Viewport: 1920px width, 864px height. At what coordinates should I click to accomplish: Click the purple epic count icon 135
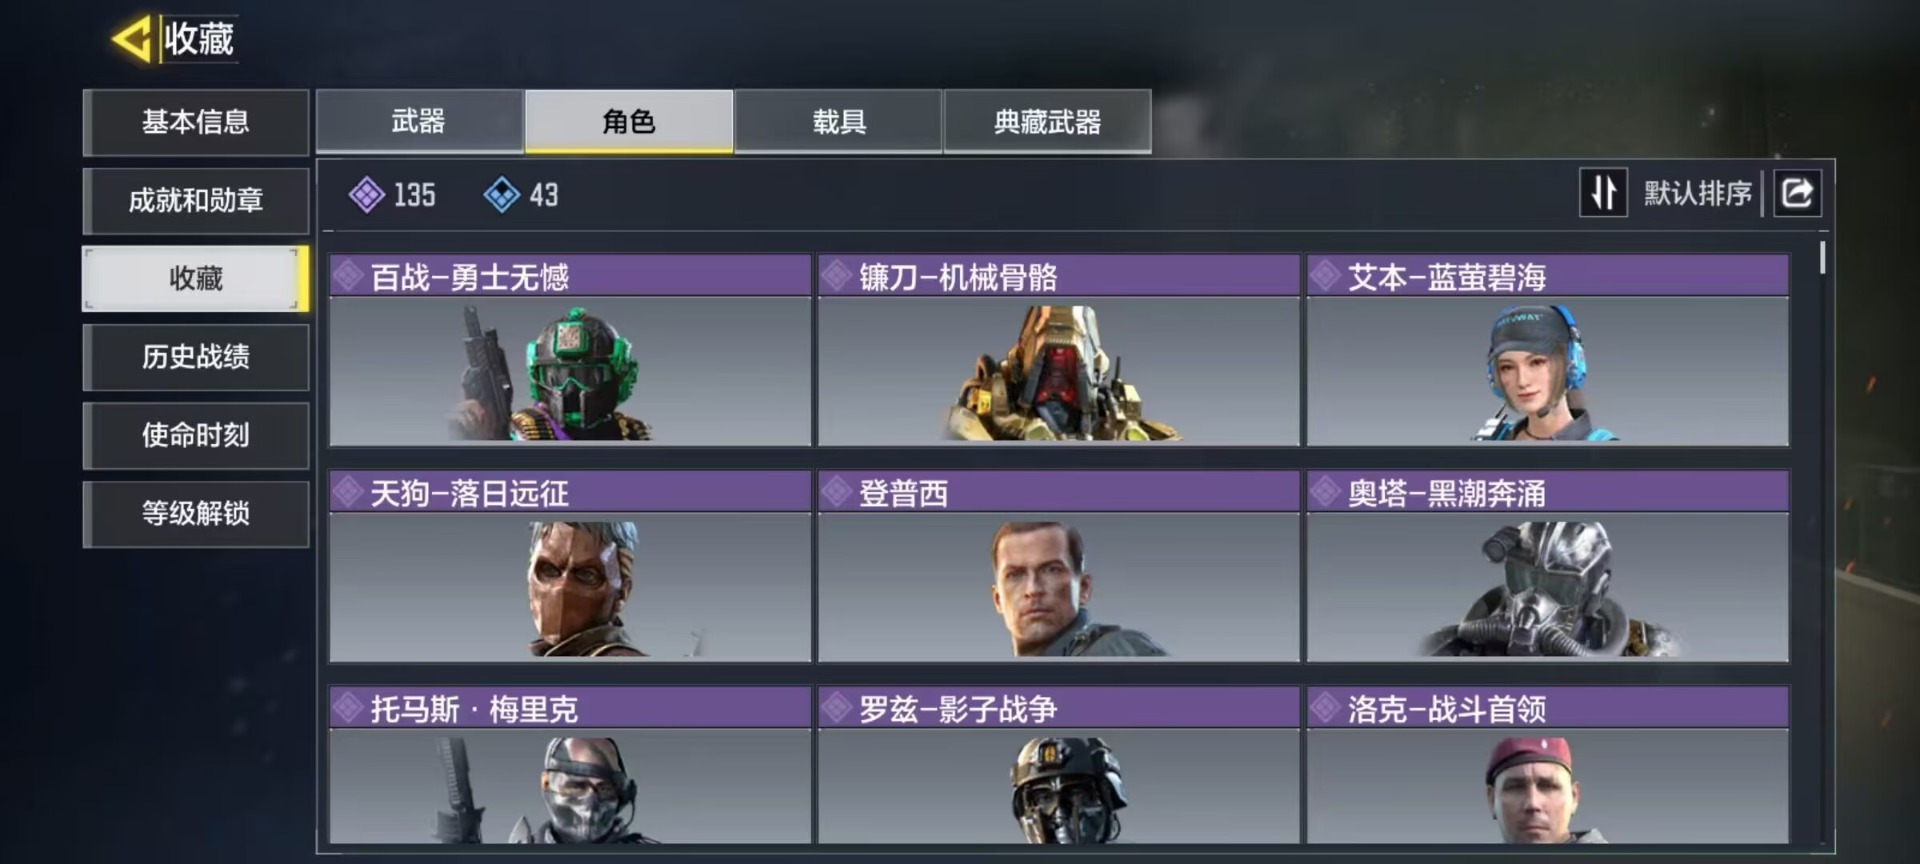pyautogui.click(x=367, y=194)
